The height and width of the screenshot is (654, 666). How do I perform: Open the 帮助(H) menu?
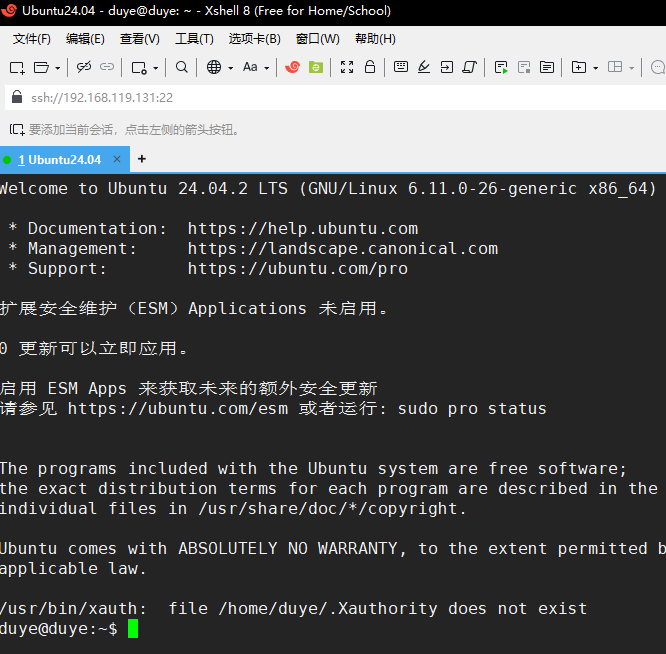pyautogui.click(x=375, y=39)
